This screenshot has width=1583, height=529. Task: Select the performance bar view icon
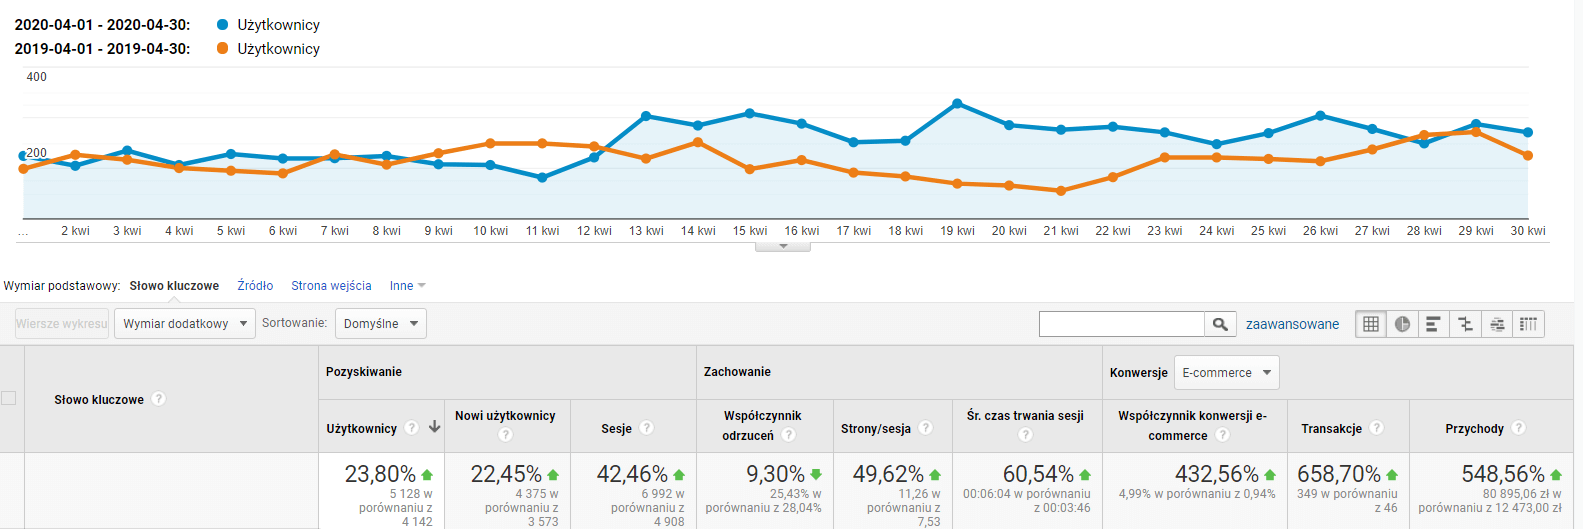click(1433, 324)
